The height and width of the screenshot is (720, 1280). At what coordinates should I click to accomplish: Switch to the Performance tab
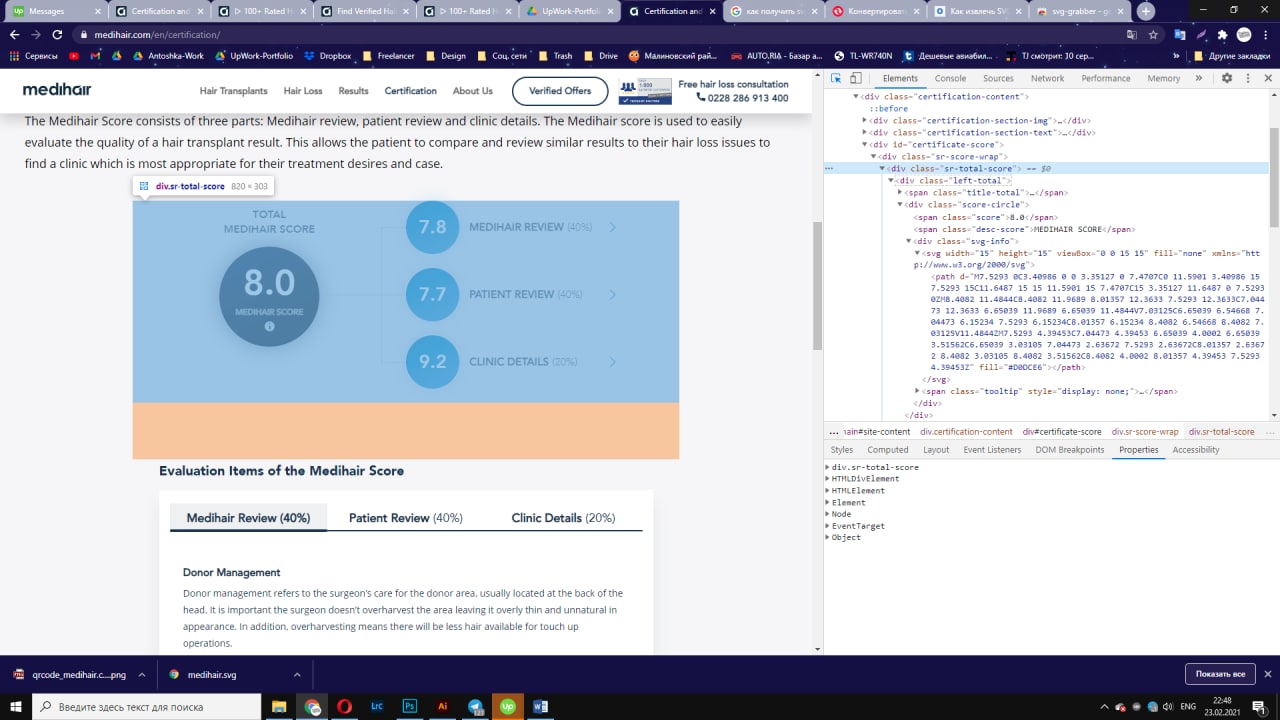tap(1105, 78)
